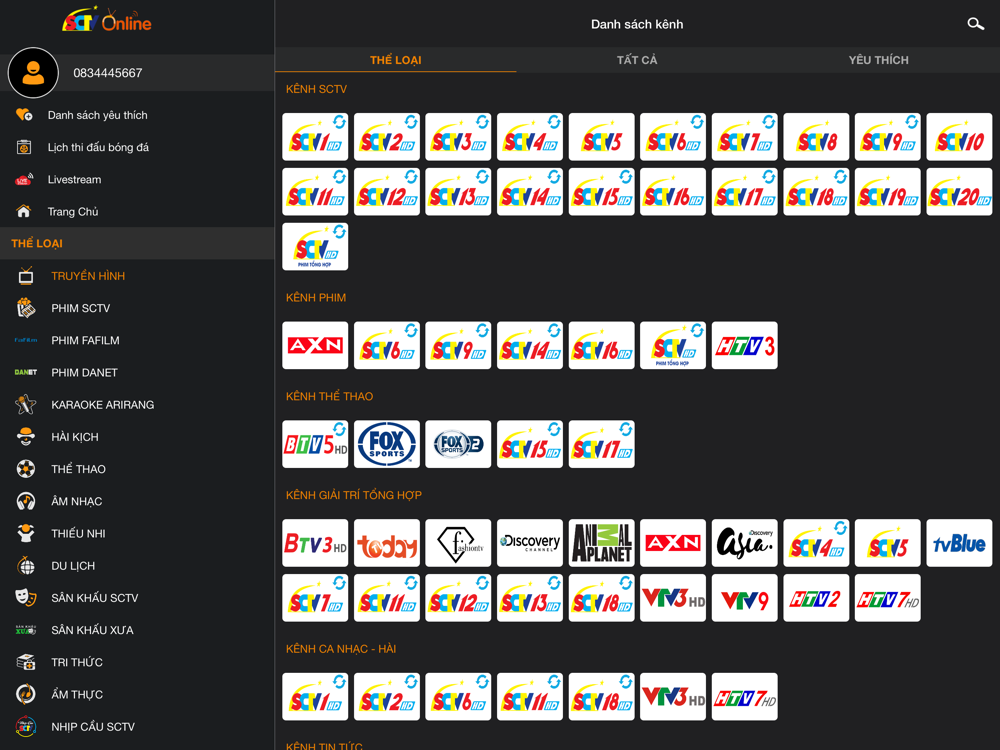Click the THỂ LOẠI sidebar heading
Image resolution: width=1000 pixels, height=750 pixels.
[37, 244]
